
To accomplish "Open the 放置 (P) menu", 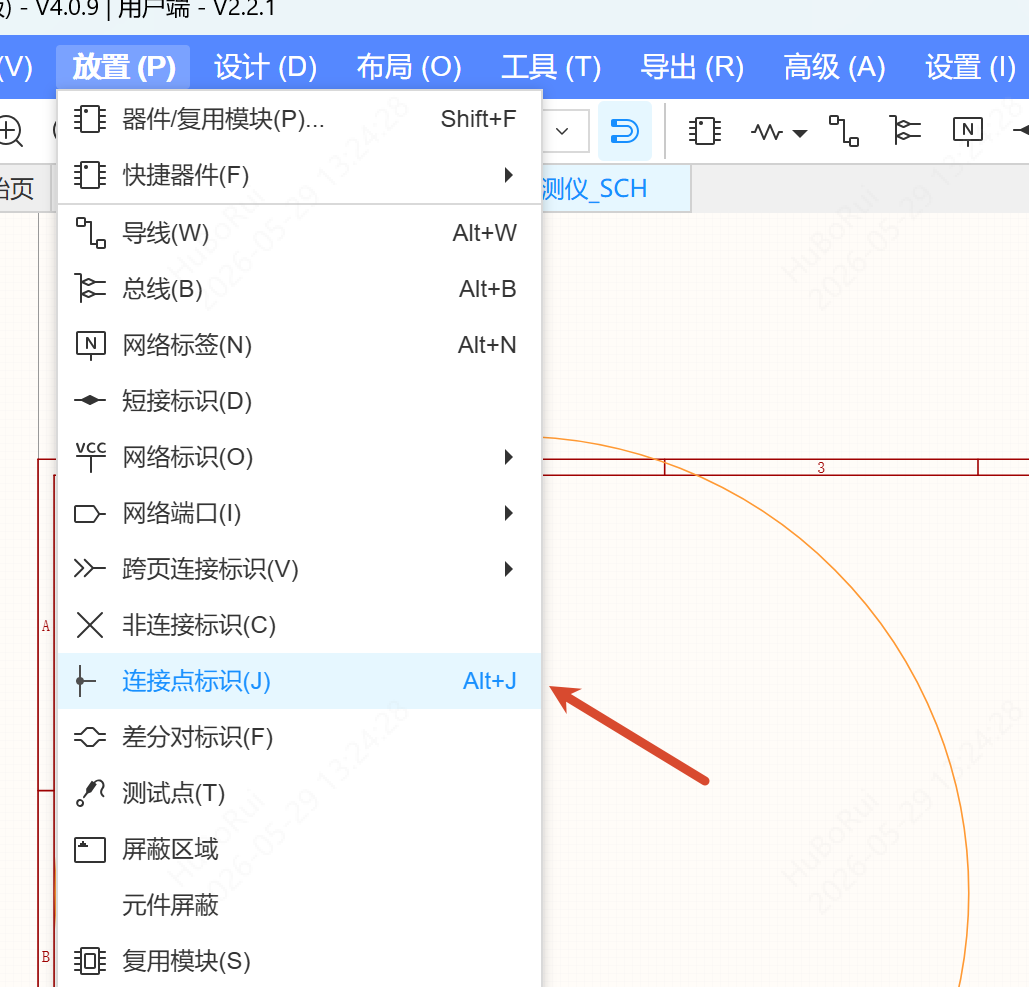I will pyautogui.click(x=123, y=67).
